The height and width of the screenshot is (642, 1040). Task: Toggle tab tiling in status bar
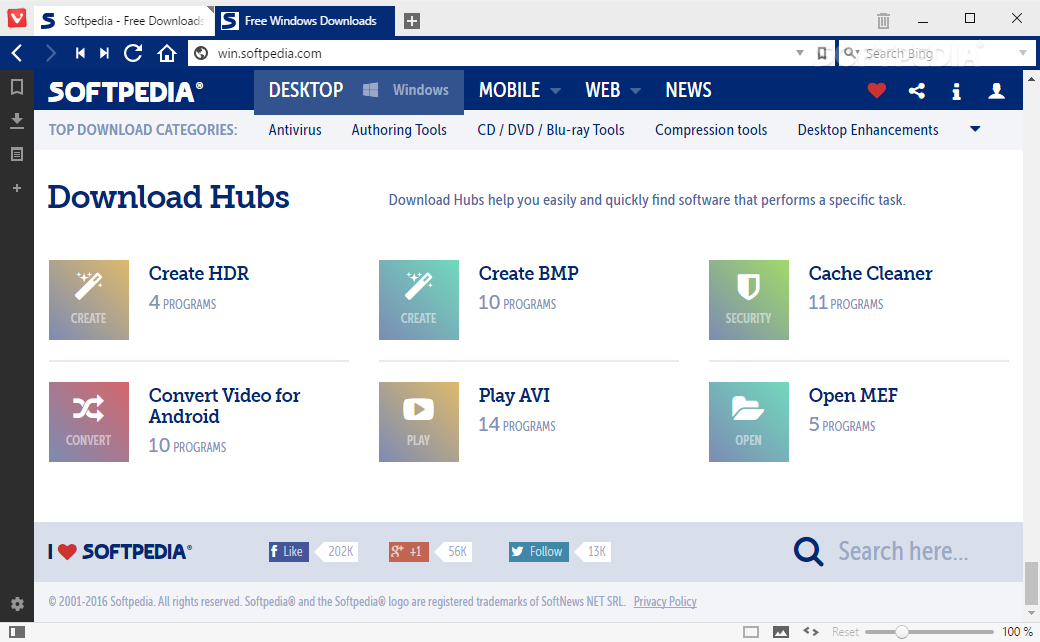coord(751,632)
